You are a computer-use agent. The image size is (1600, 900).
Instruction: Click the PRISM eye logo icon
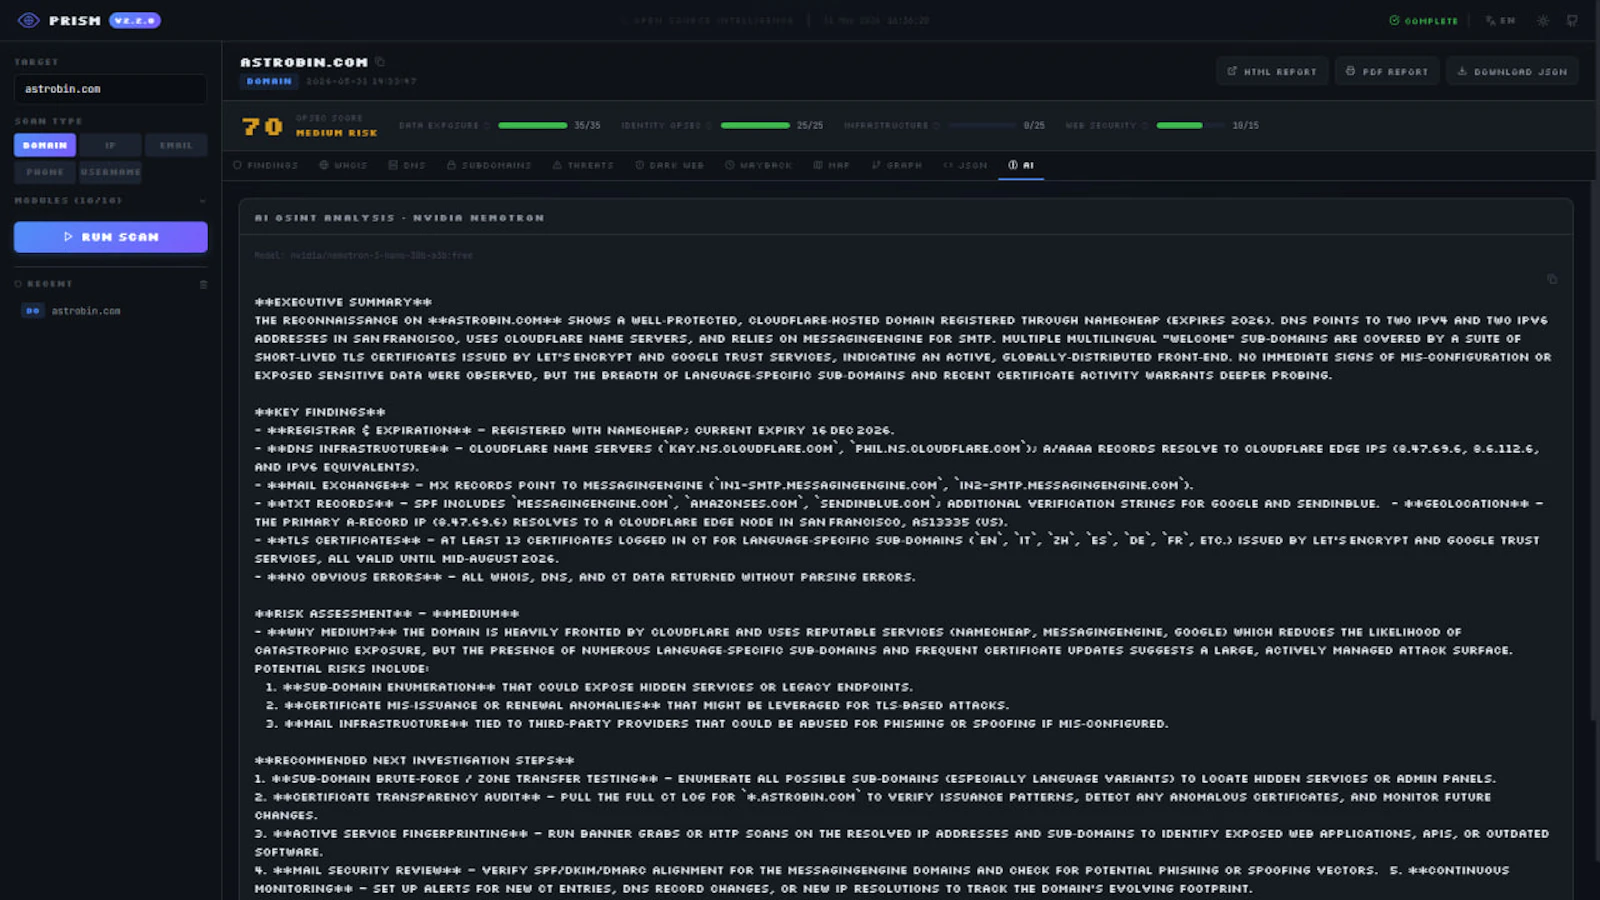point(28,20)
